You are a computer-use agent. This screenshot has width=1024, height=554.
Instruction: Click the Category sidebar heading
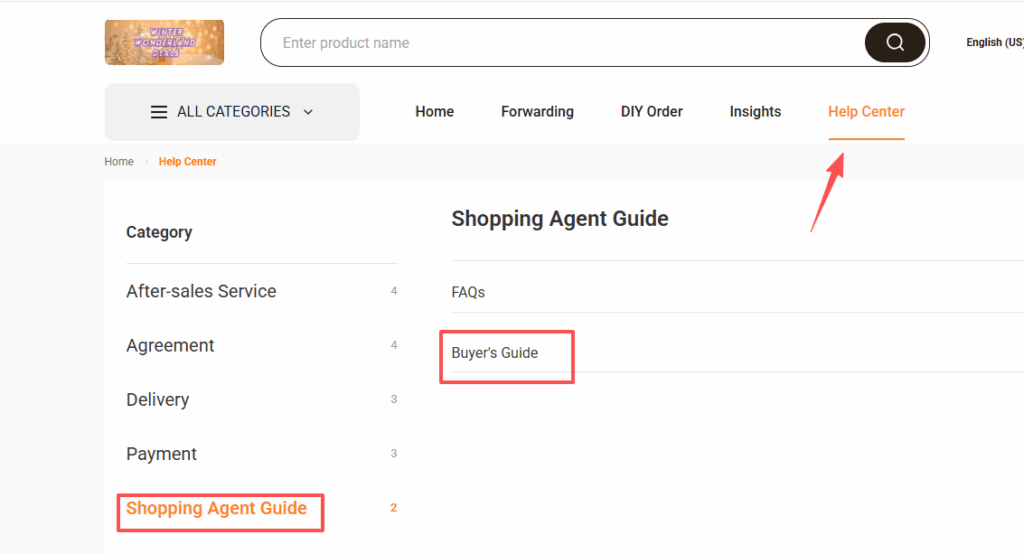[159, 232]
